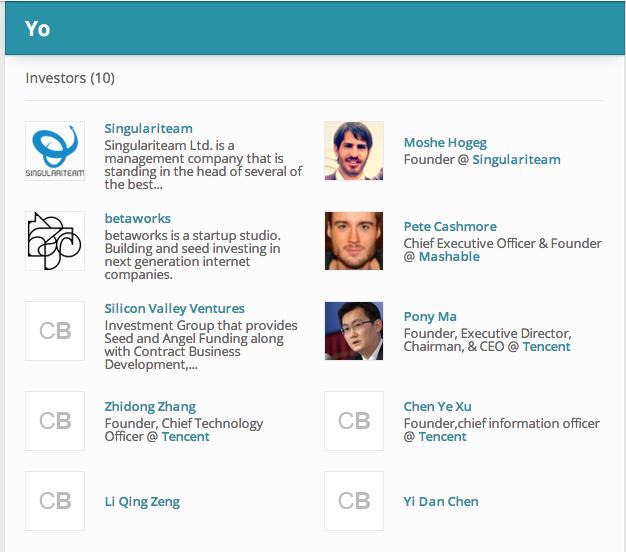Click the betaworks black outline logo
Image resolution: width=626 pixels, height=552 pixels.
coord(55,241)
